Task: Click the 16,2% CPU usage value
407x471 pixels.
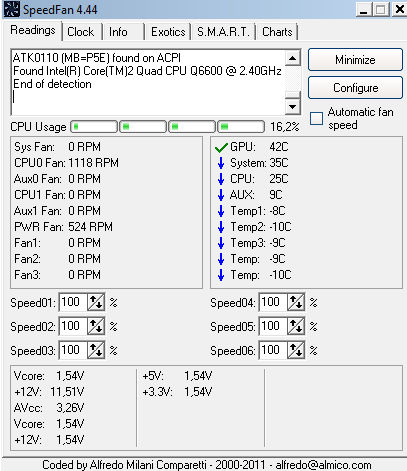Action: 285,127
